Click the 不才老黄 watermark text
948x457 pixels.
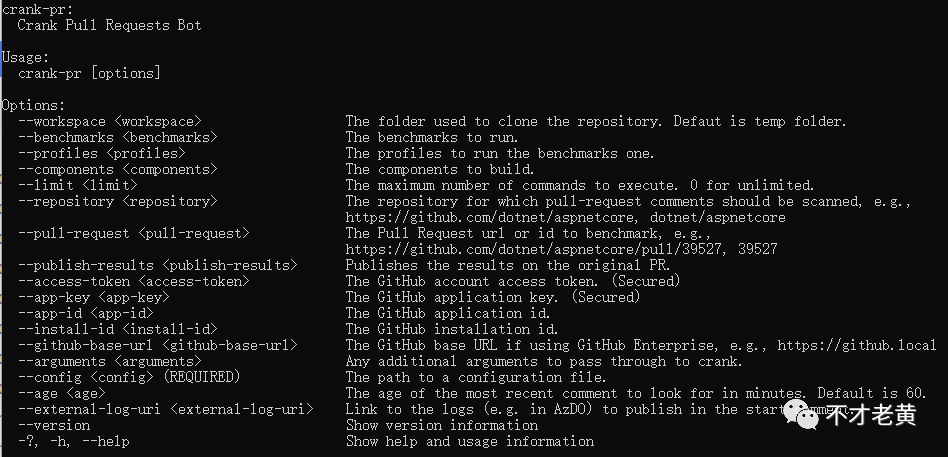click(x=871, y=415)
